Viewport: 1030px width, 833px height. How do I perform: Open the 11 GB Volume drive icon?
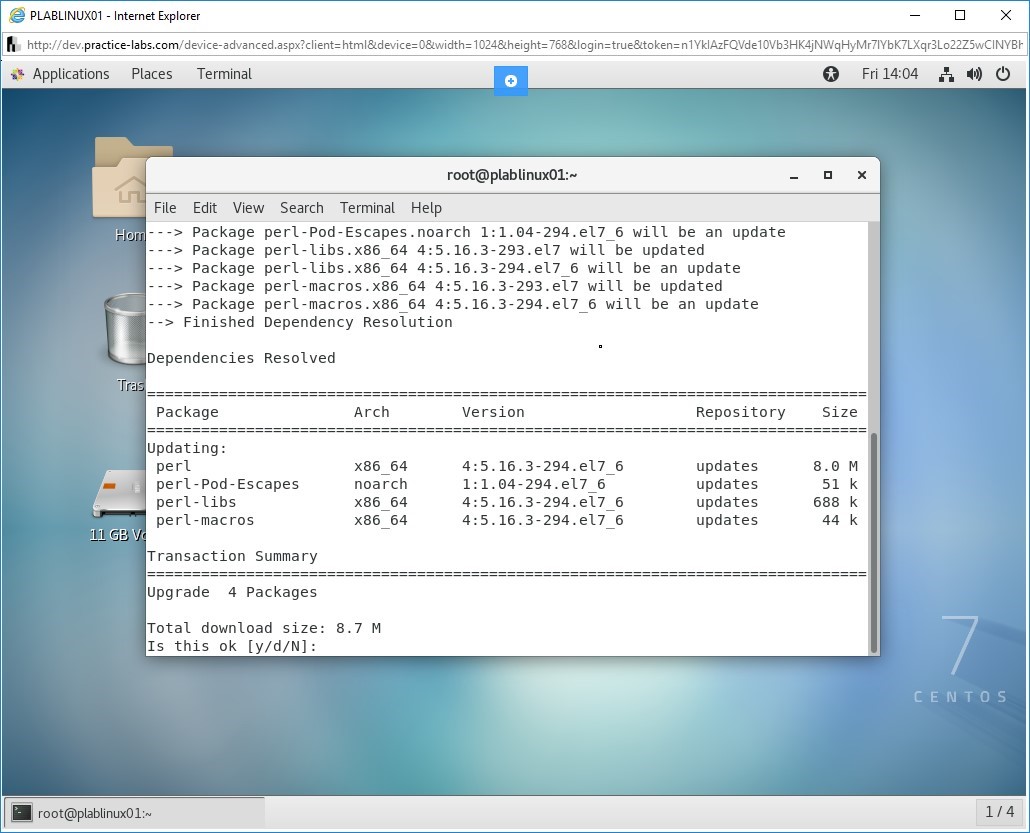coord(116,495)
